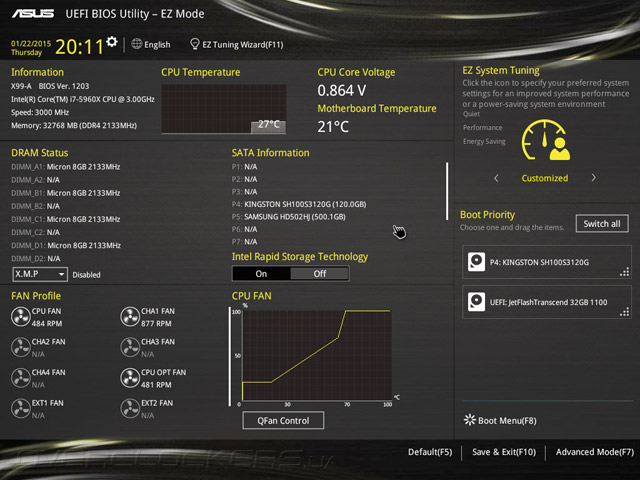The height and width of the screenshot is (480, 640).
Task: Click the globe language icon
Action: [137, 44]
